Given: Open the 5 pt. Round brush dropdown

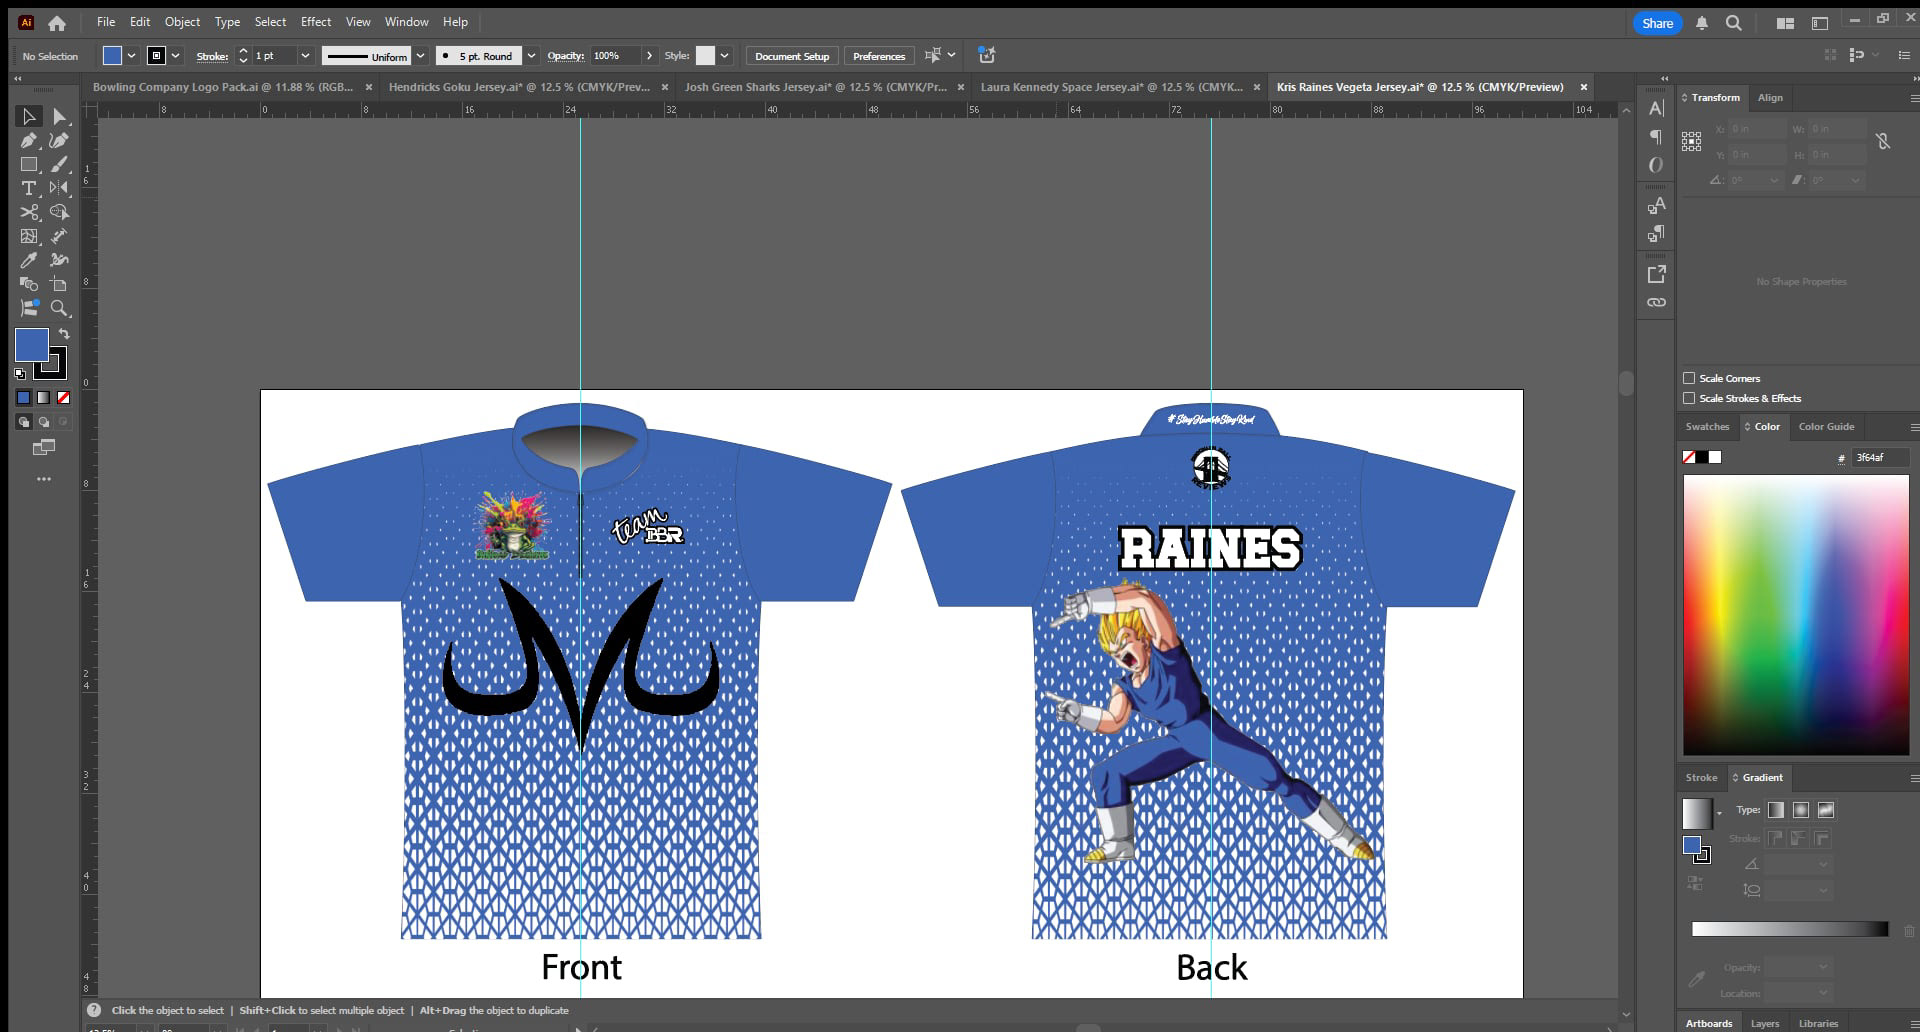Looking at the screenshot, I should (x=531, y=56).
